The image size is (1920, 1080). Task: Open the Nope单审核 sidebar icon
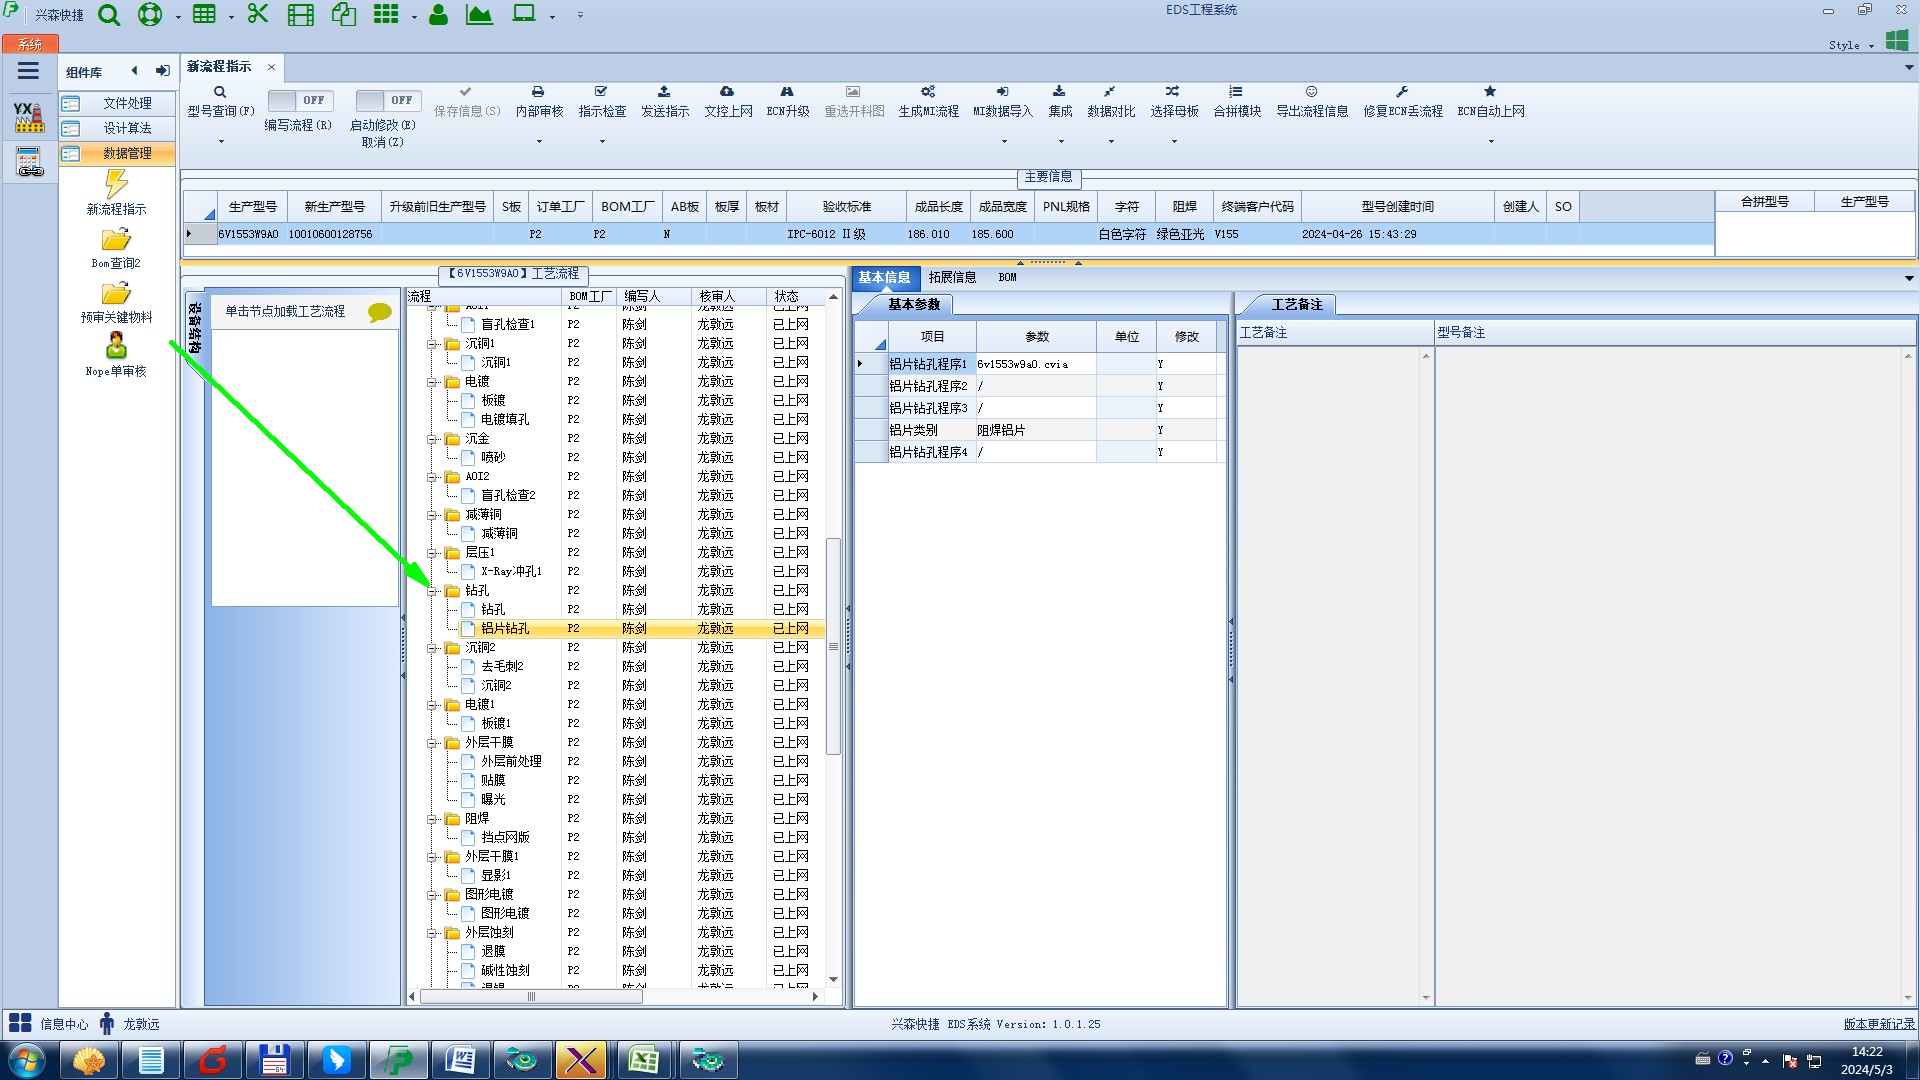pyautogui.click(x=116, y=347)
